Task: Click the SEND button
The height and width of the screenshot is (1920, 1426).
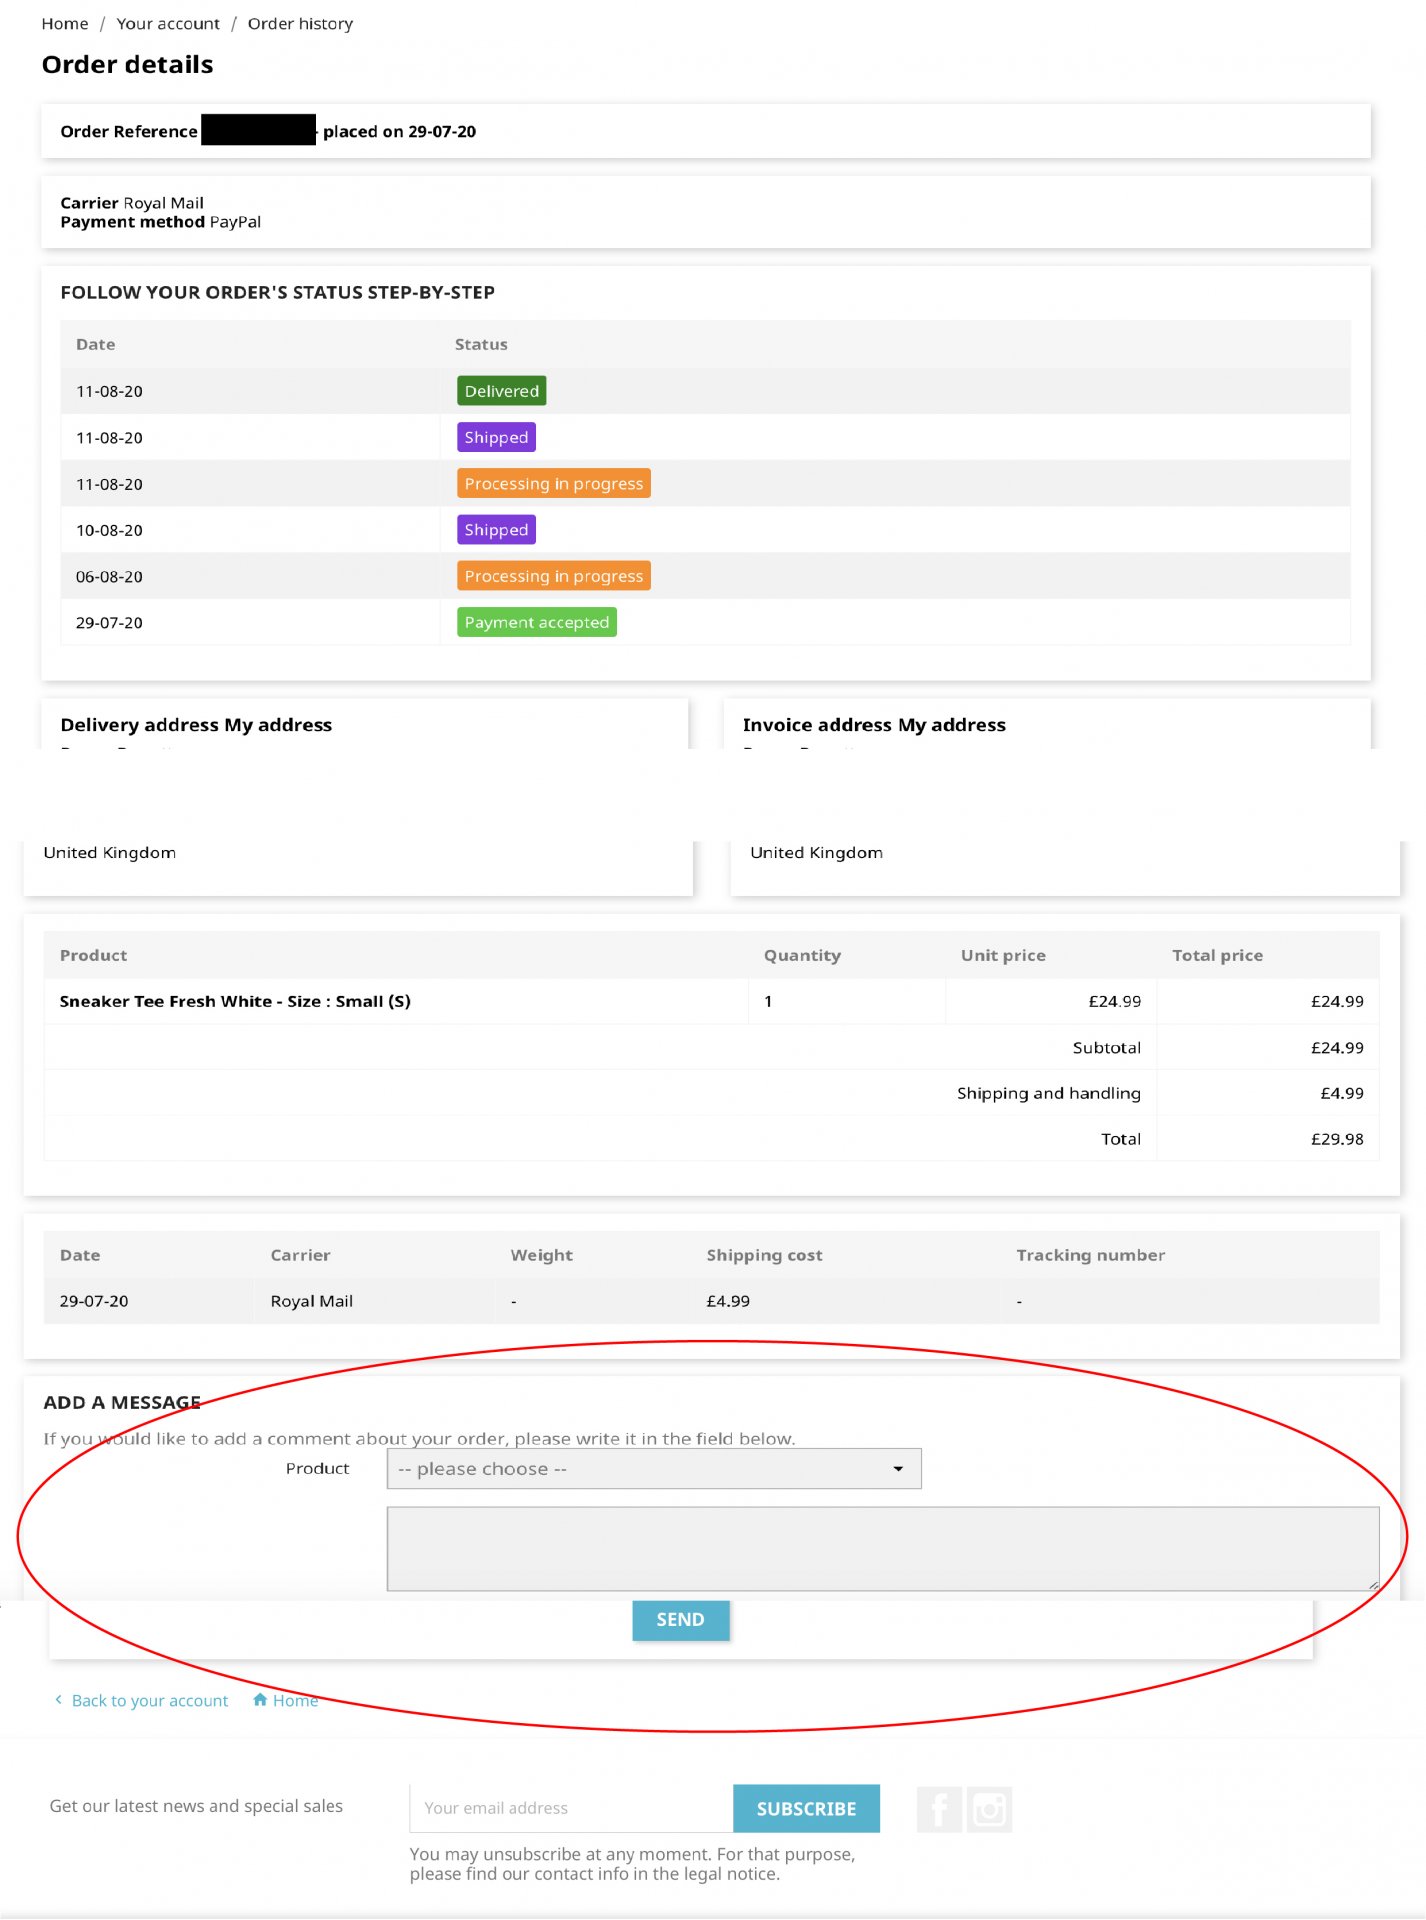Action: coord(681,1620)
